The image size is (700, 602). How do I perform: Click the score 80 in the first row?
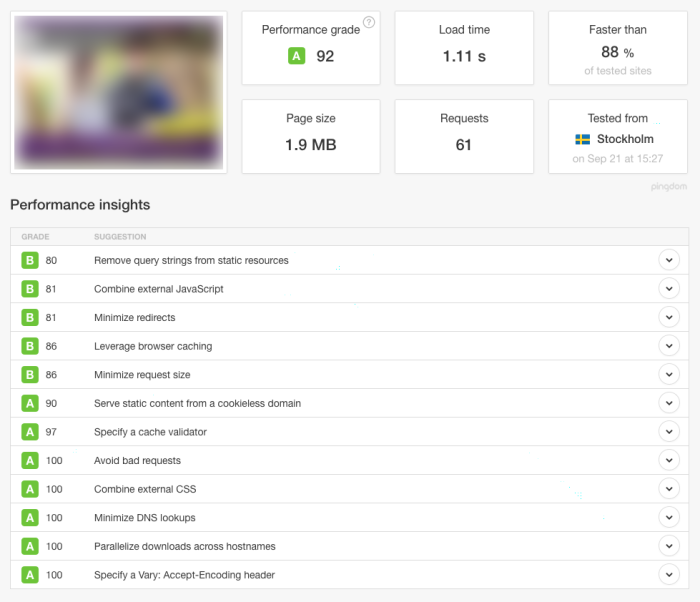coord(51,260)
